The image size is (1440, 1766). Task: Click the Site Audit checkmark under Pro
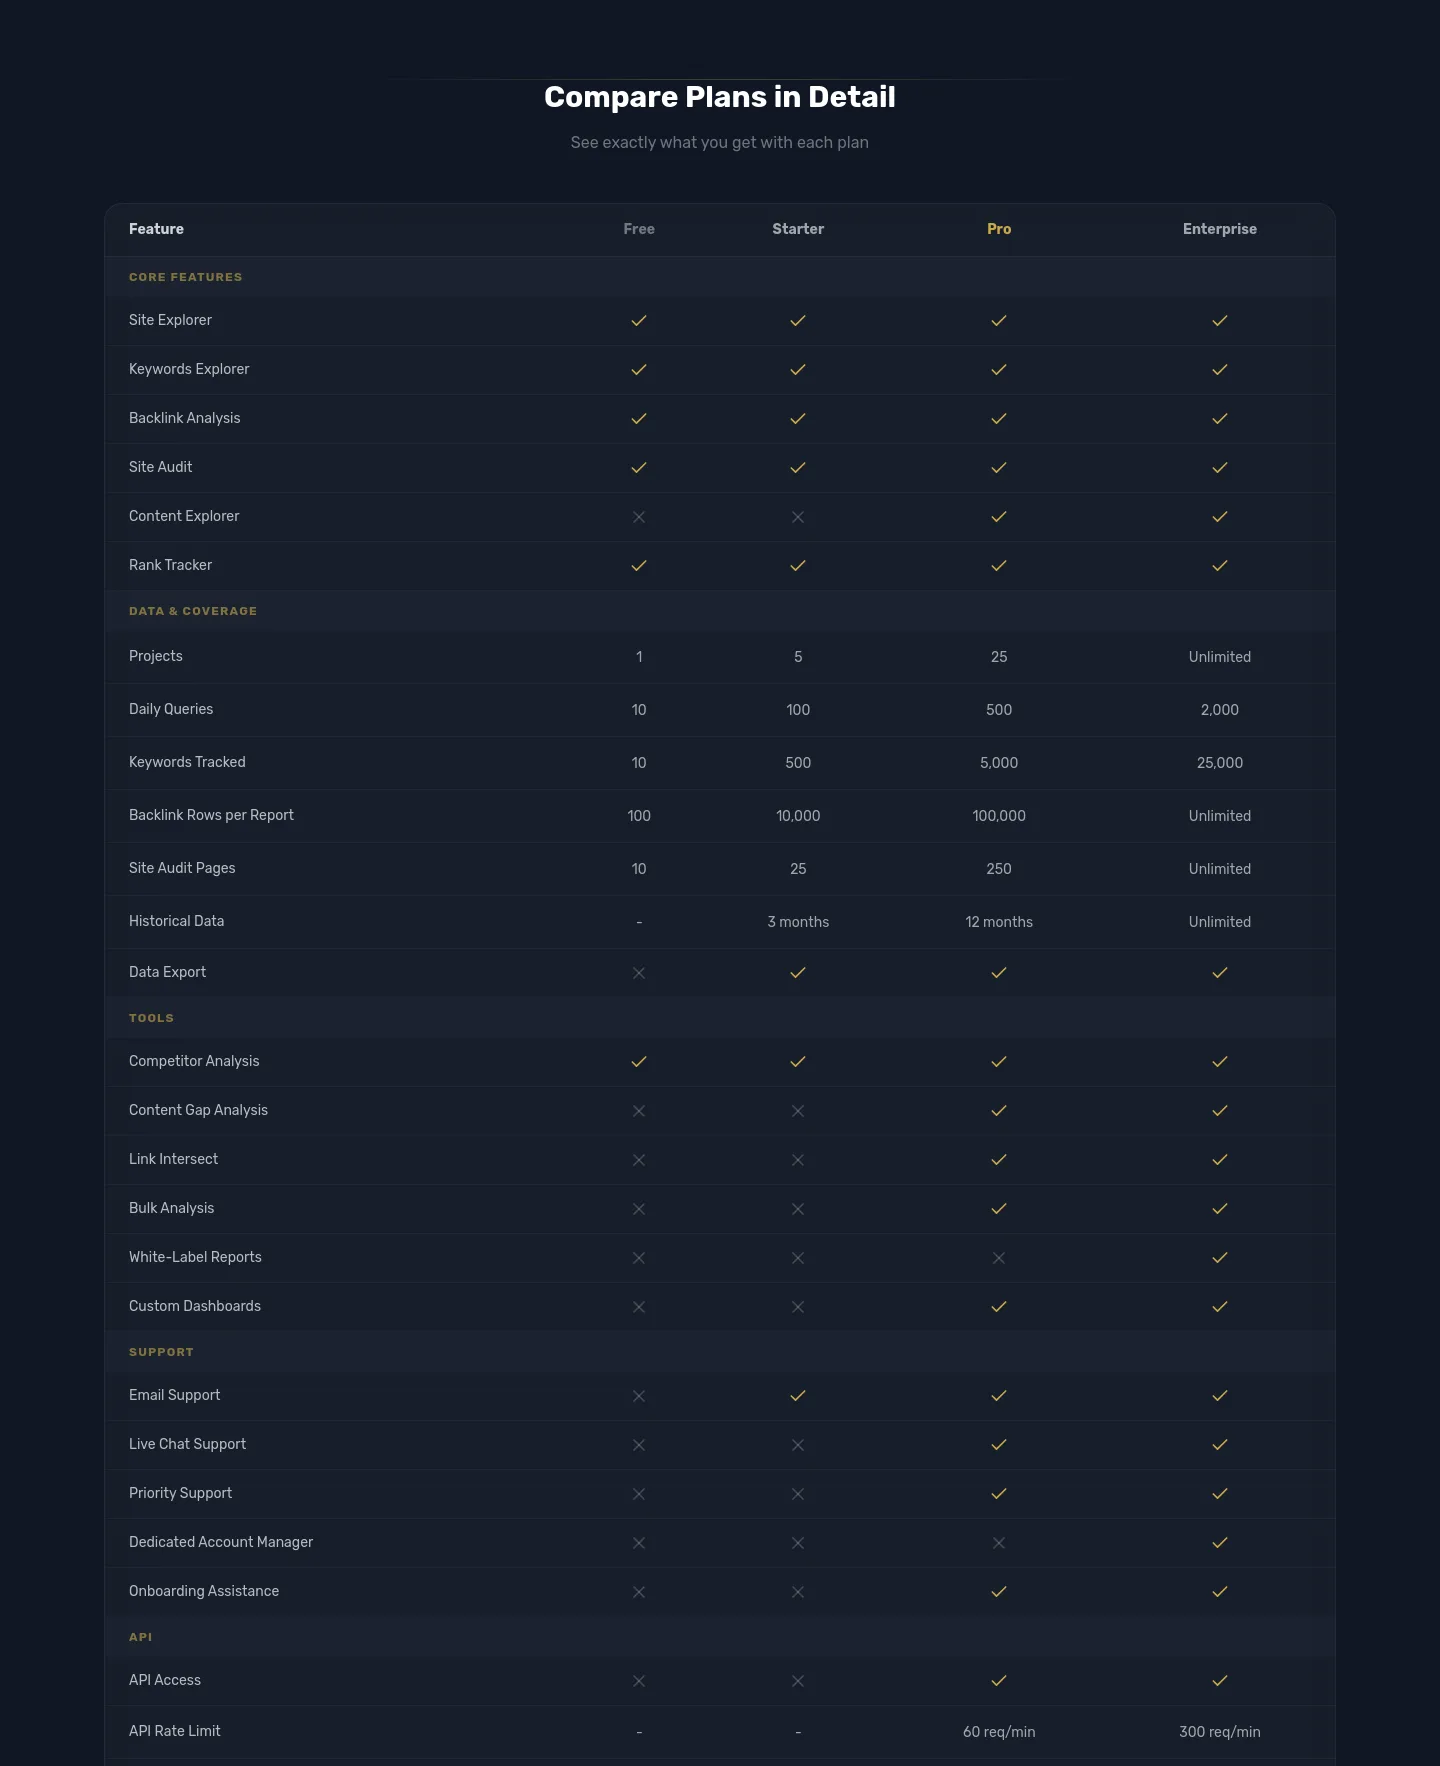point(999,468)
